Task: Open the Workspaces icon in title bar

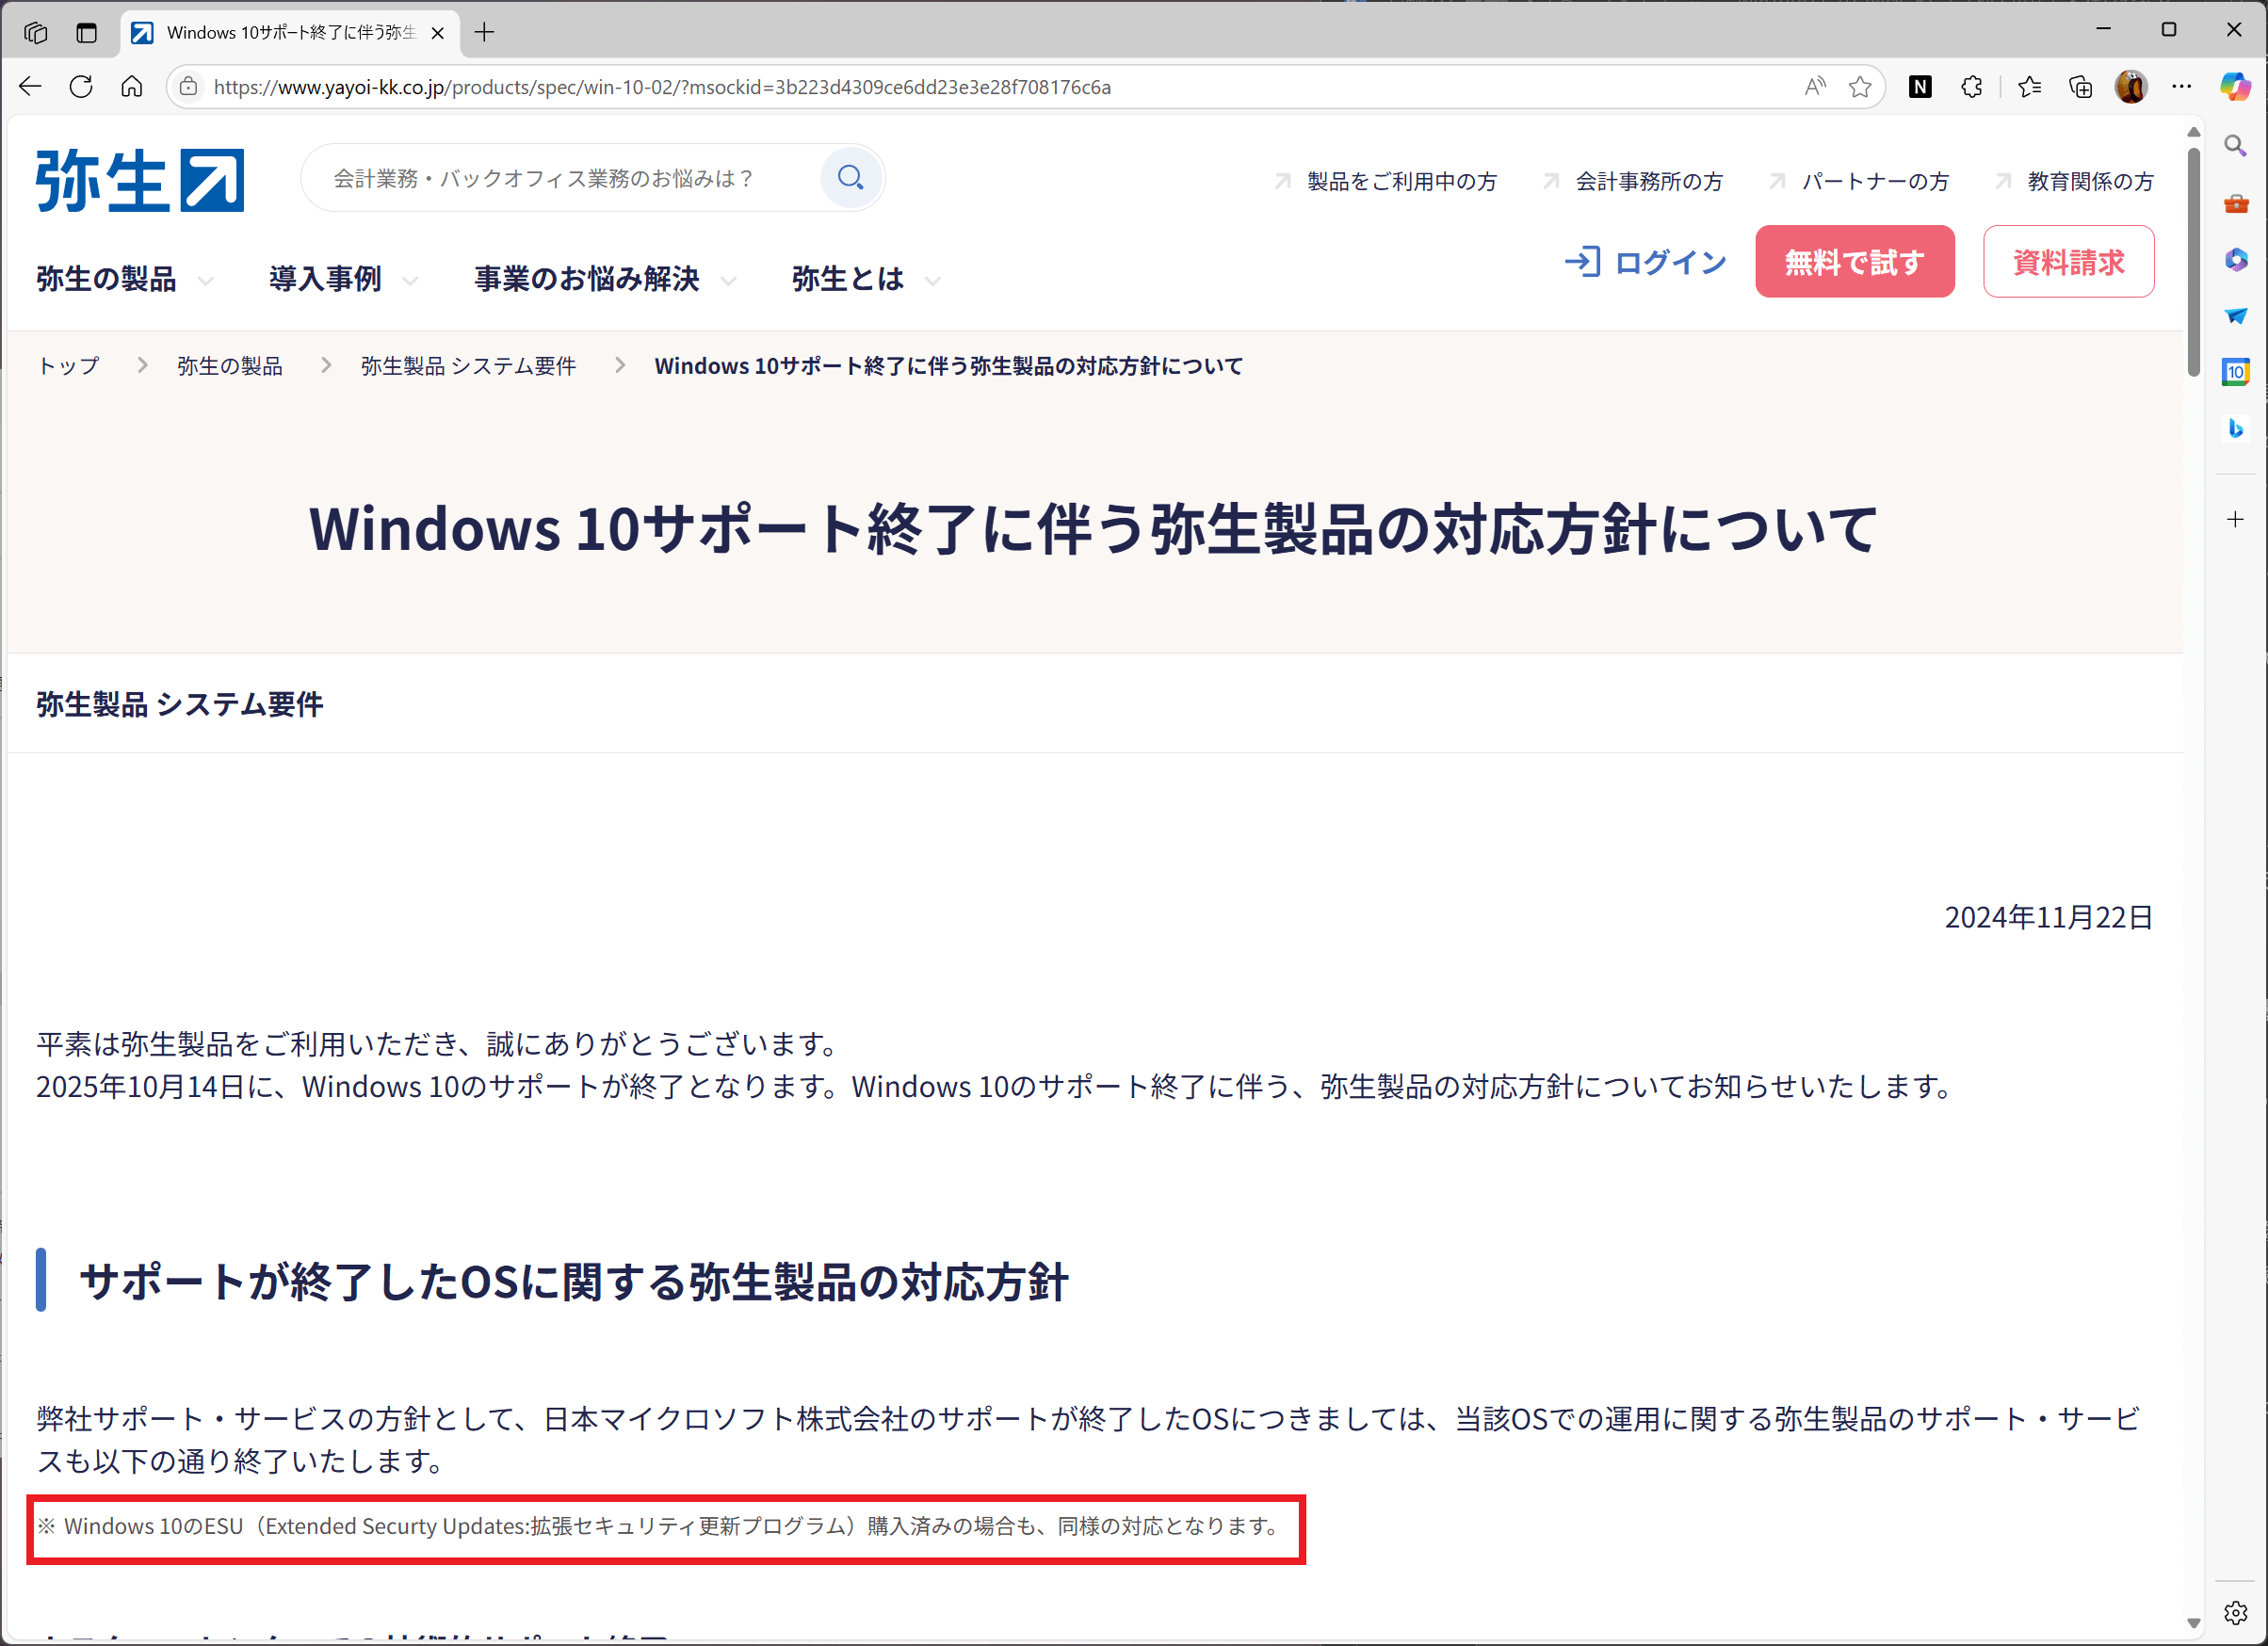Action: (x=36, y=32)
